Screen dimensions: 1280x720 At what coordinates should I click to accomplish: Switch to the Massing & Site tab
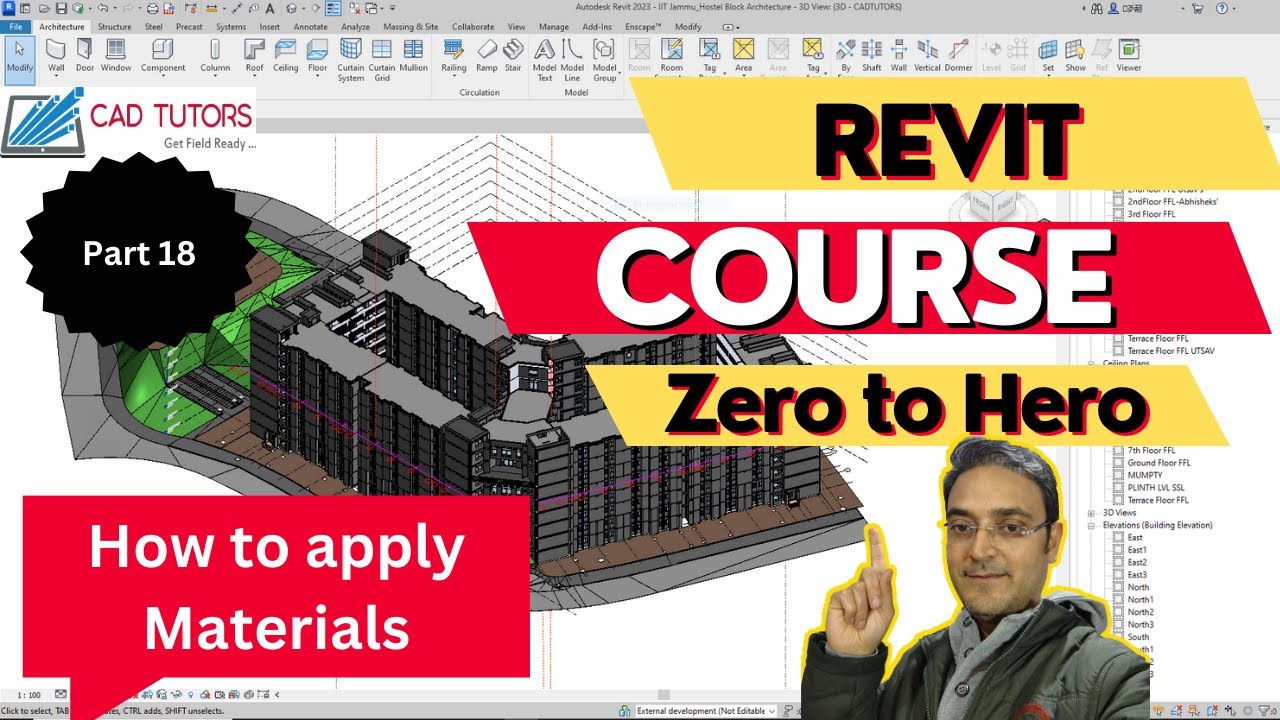click(411, 27)
